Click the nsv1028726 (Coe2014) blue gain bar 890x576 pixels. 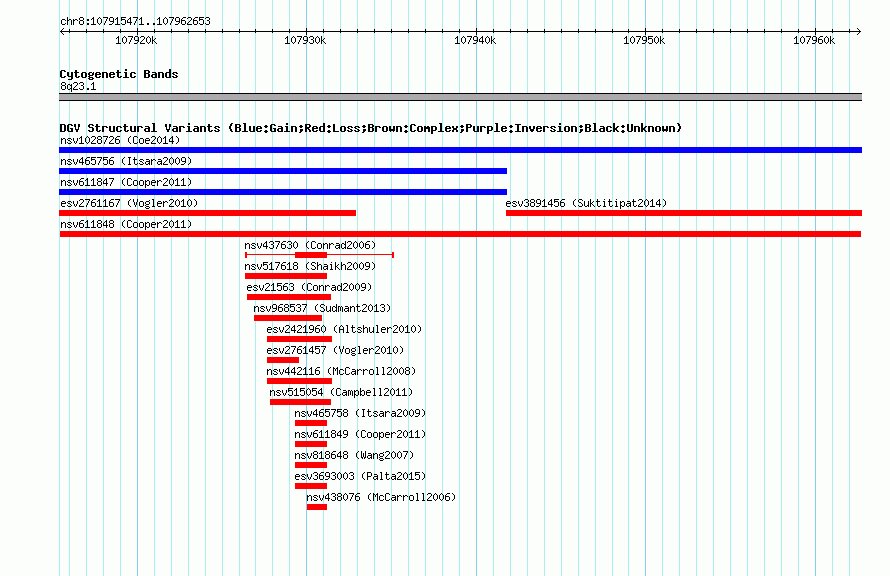460,150
